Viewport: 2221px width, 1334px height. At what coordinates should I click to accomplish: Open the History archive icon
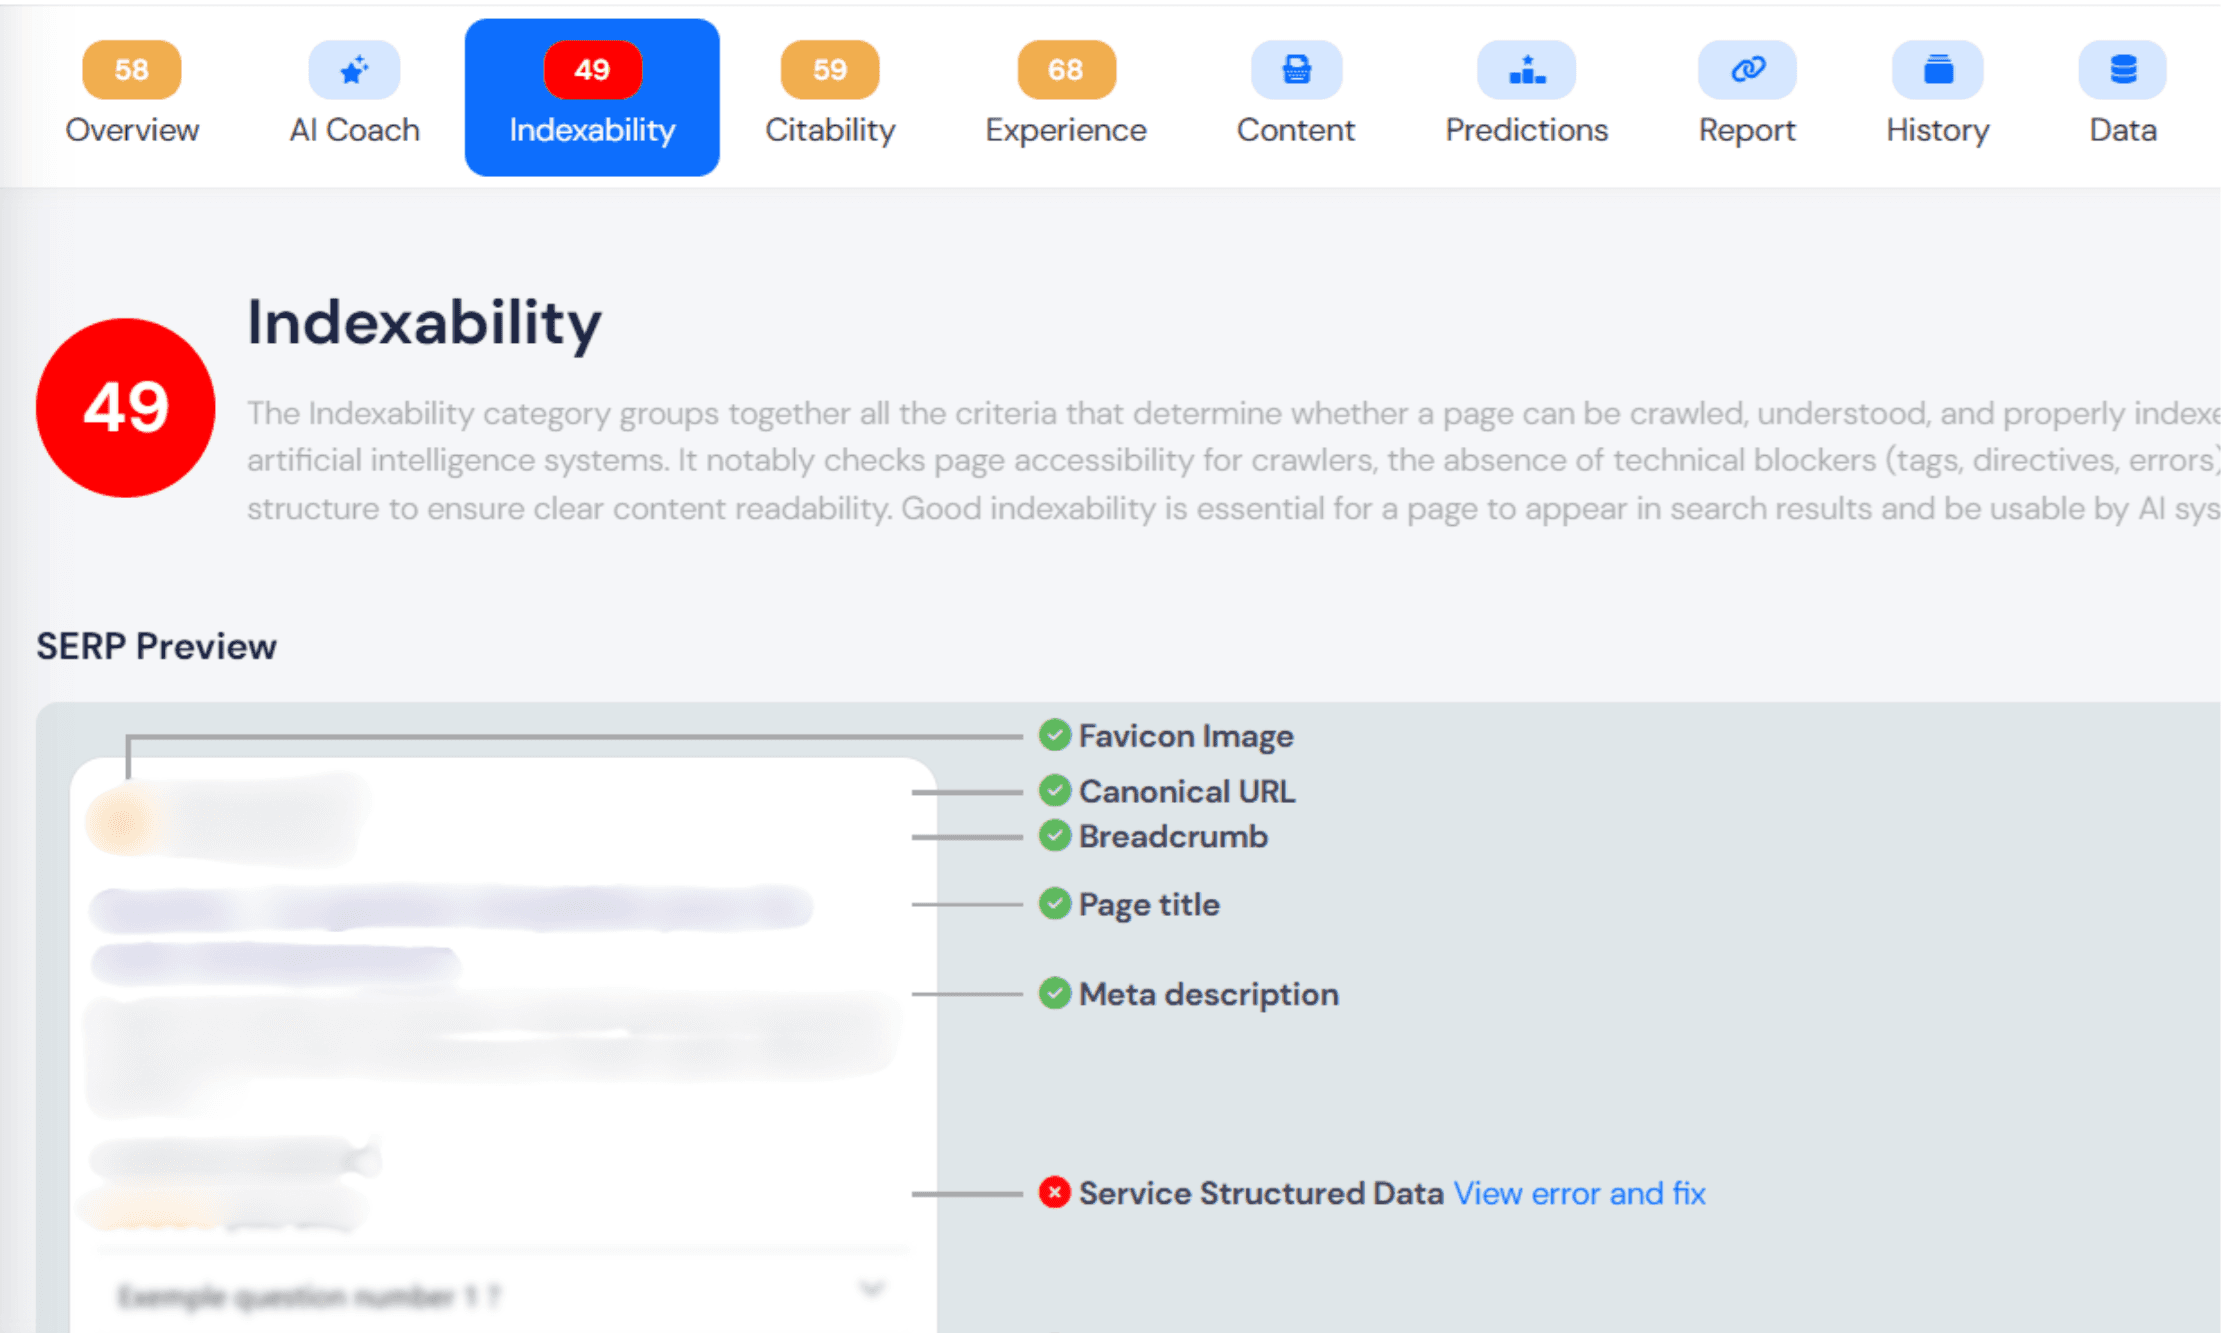(1937, 70)
